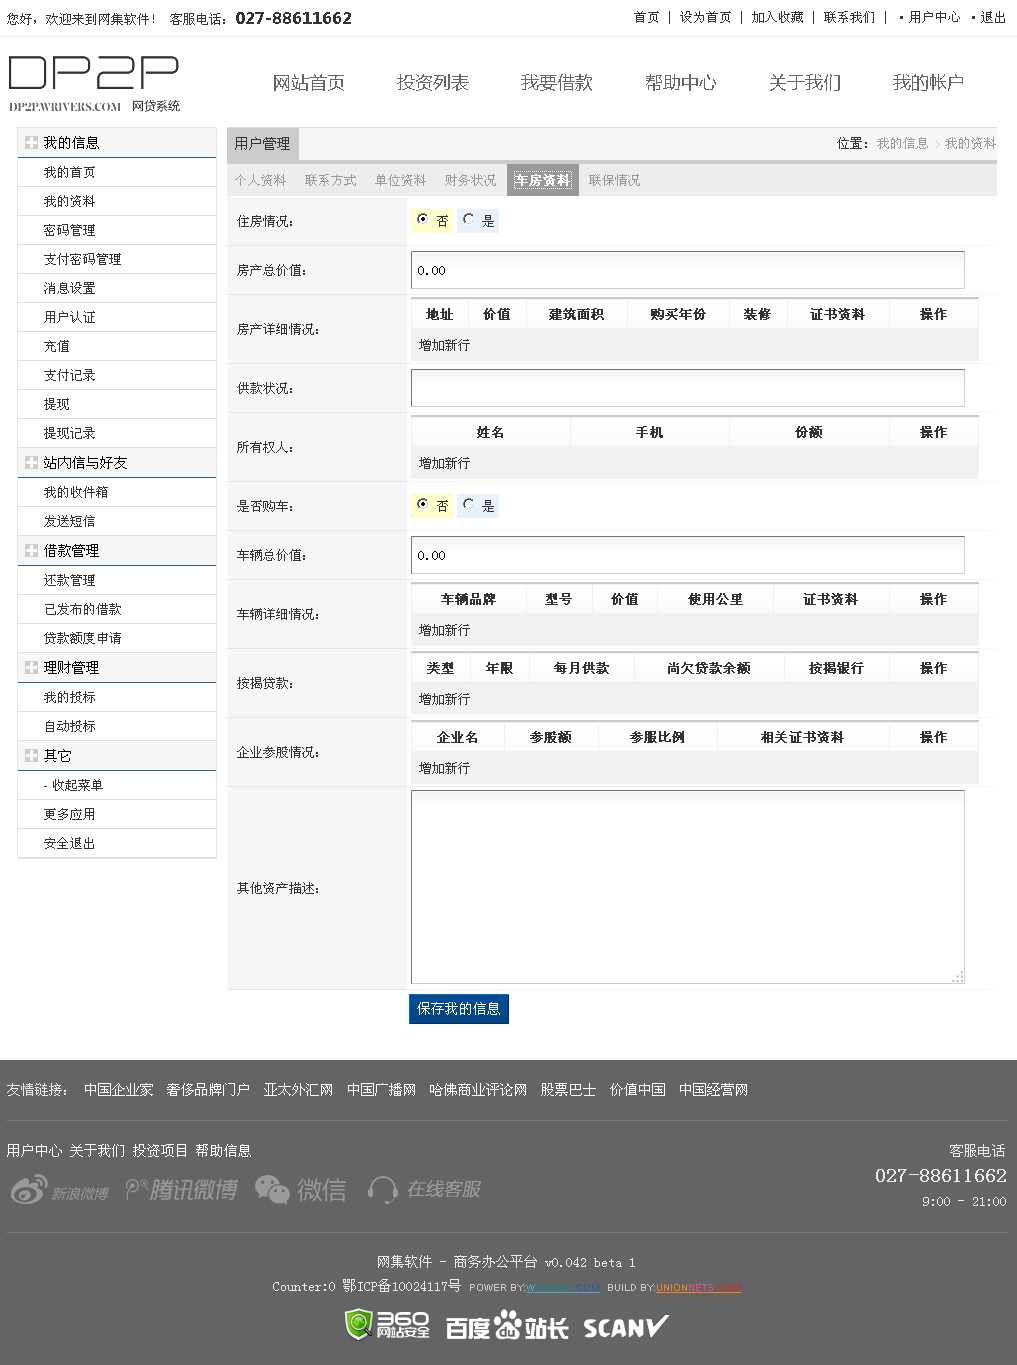This screenshot has height=1365, width=1017.
Task: Click the Baidu webmaster logo
Action: point(507,1327)
